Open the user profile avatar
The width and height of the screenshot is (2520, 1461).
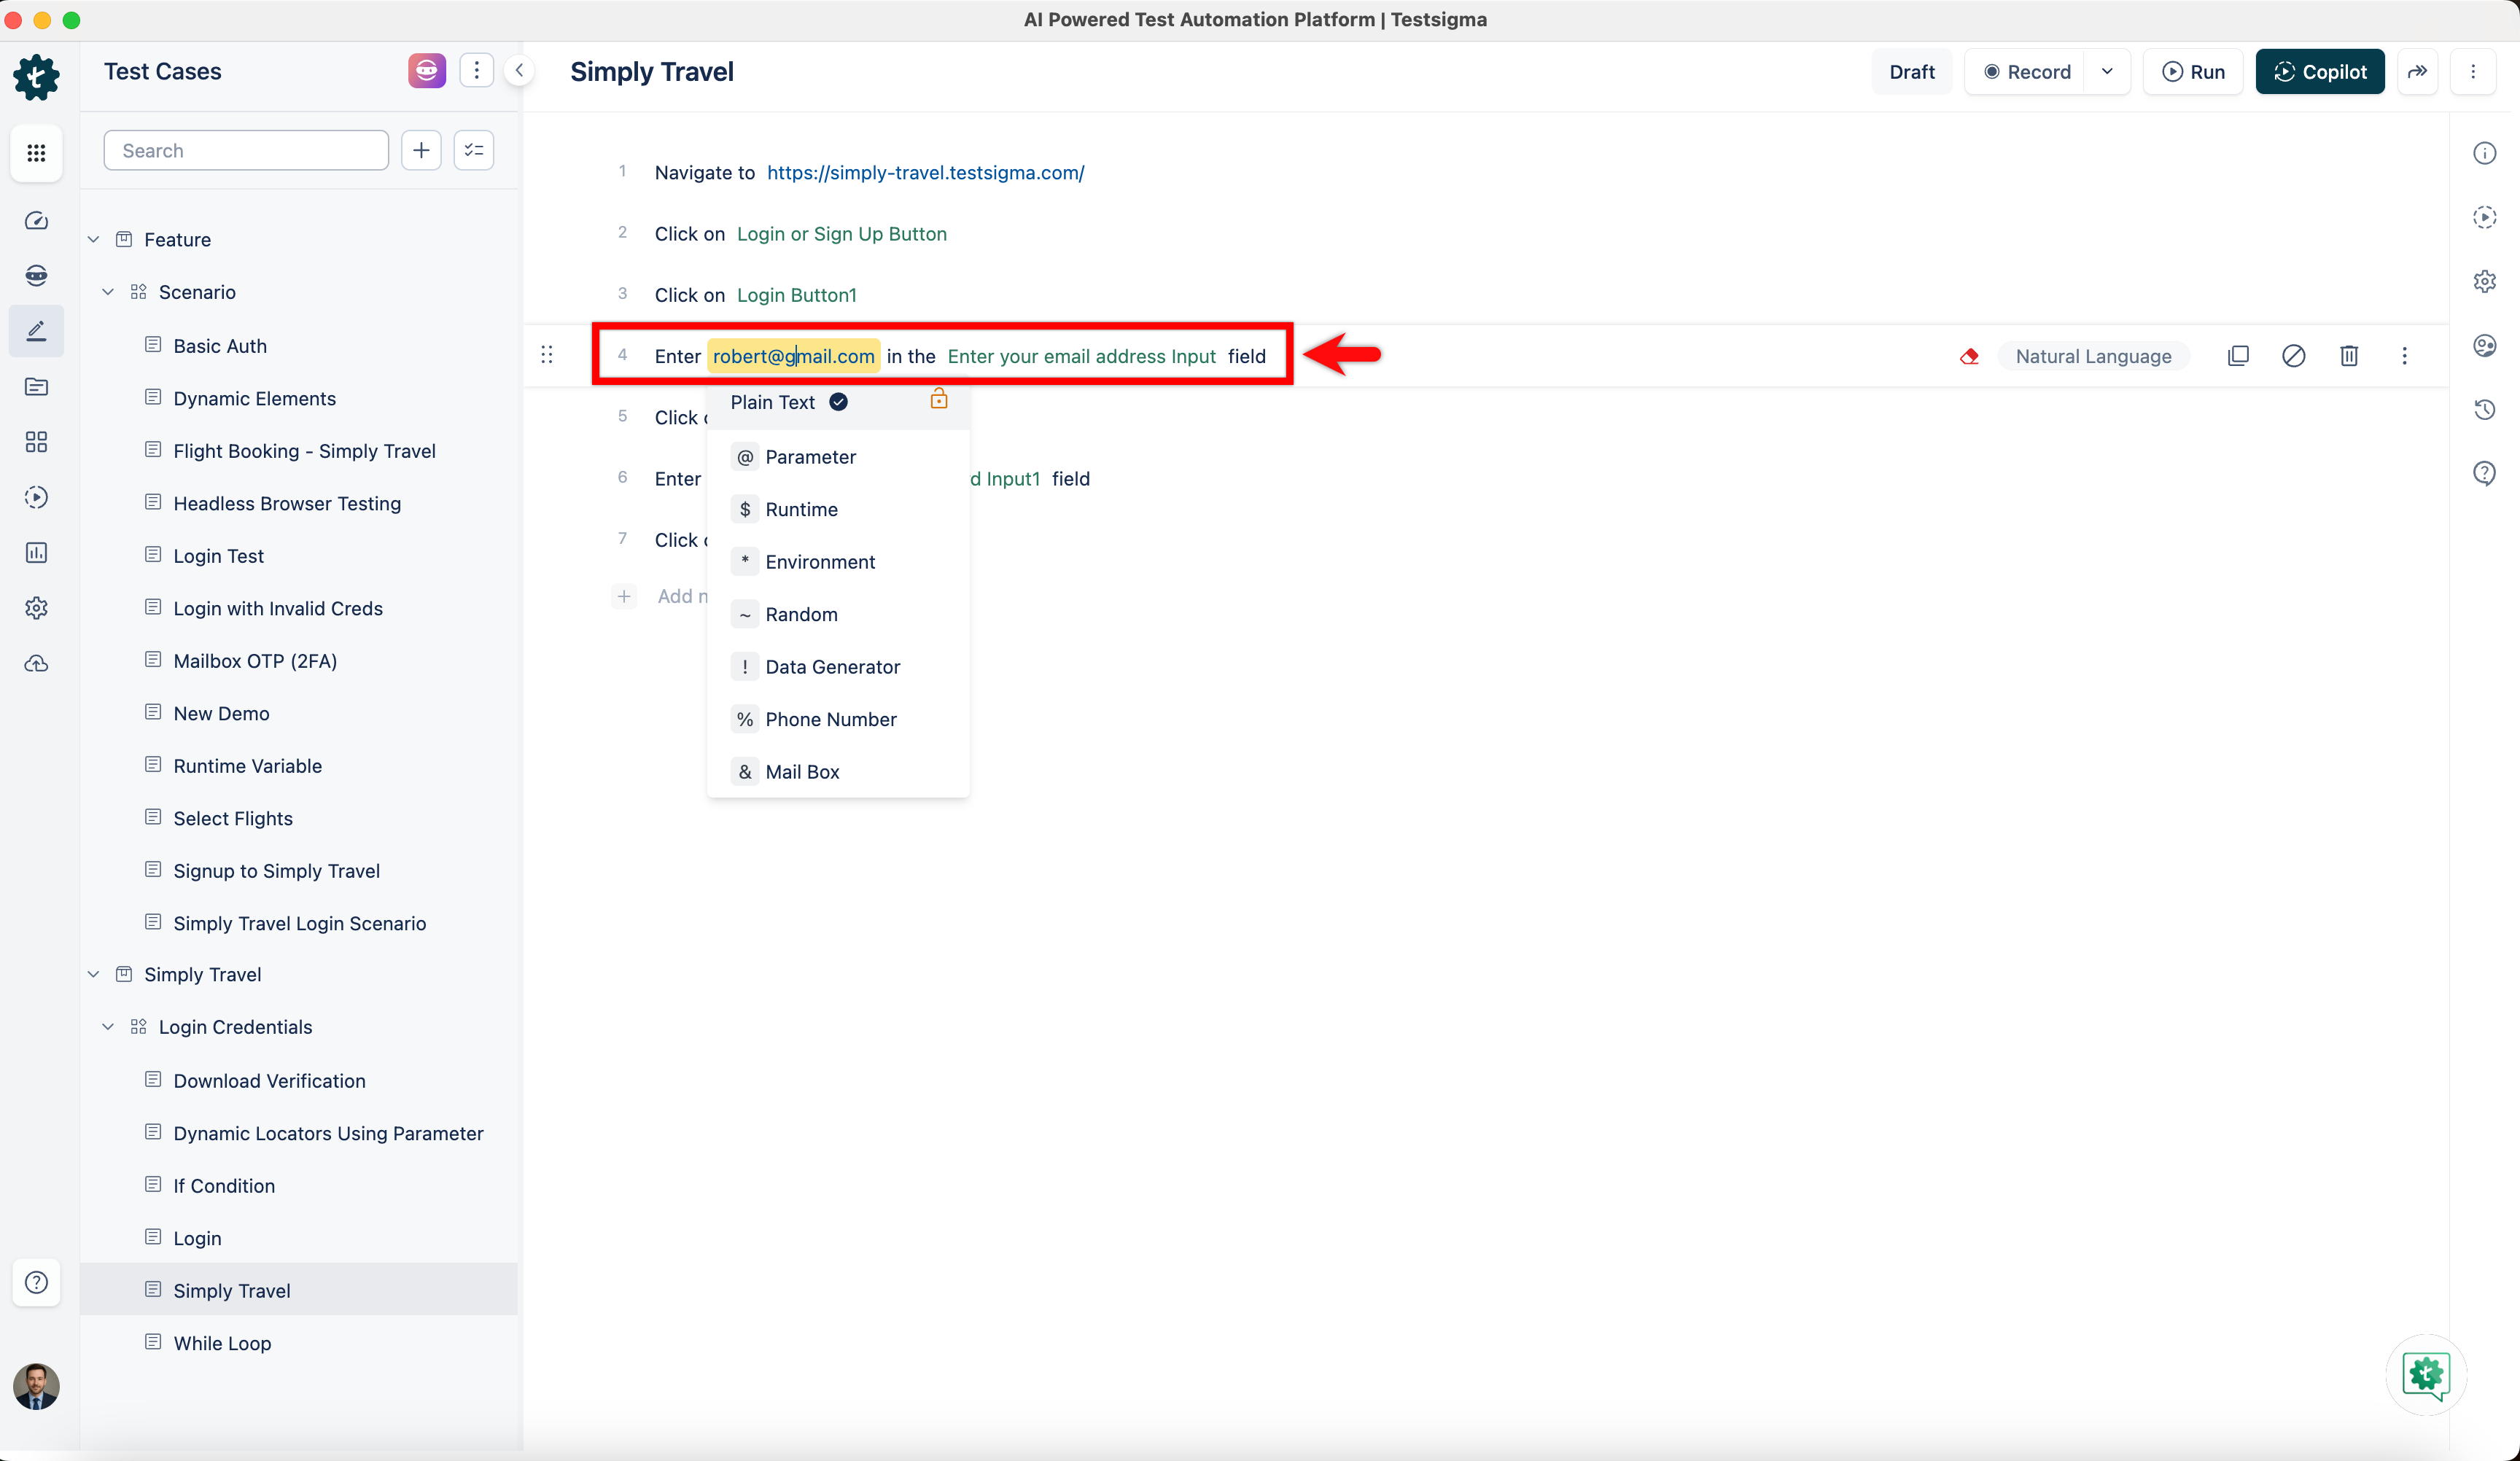point(36,1386)
